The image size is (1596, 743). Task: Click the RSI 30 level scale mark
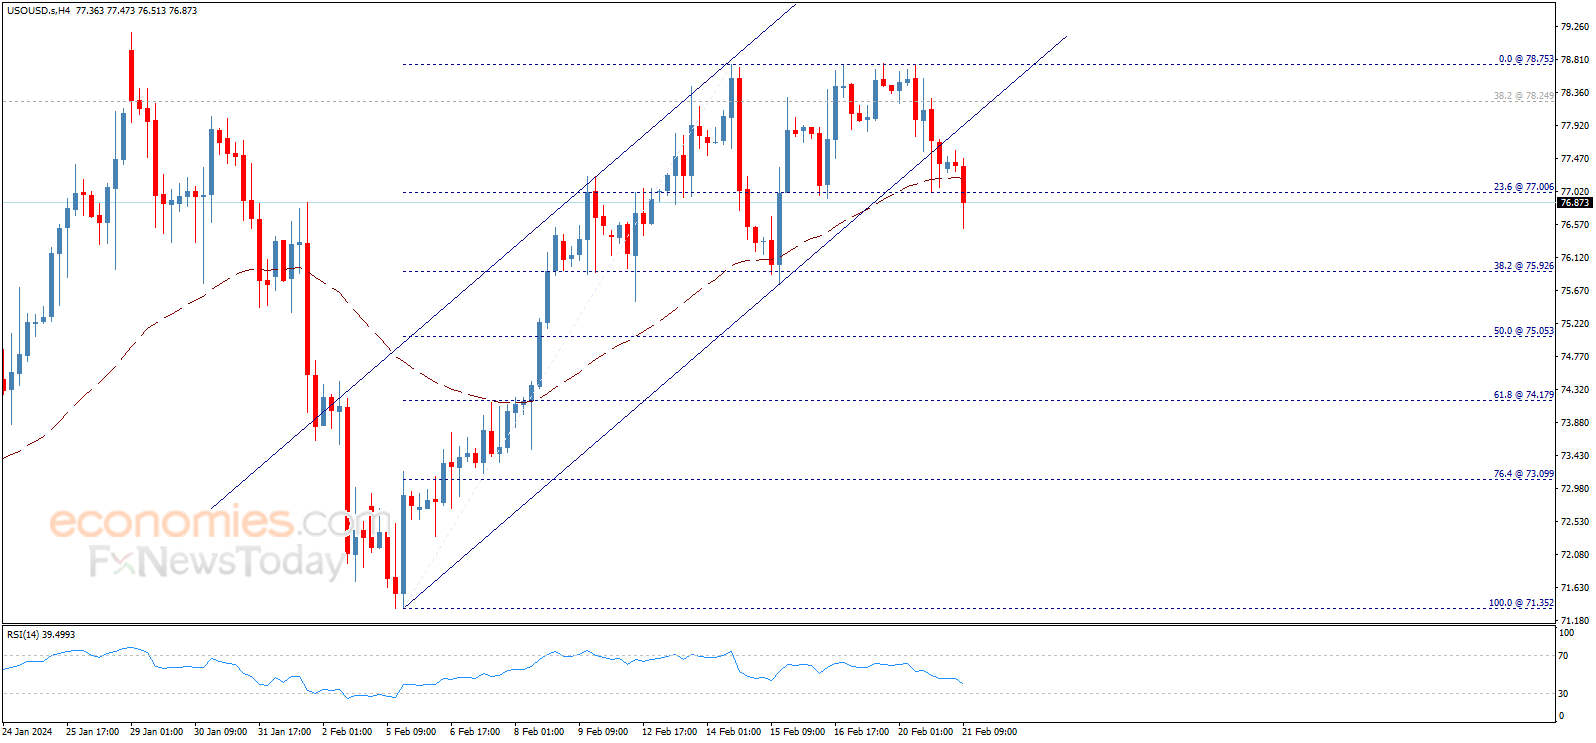(1566, 693)
